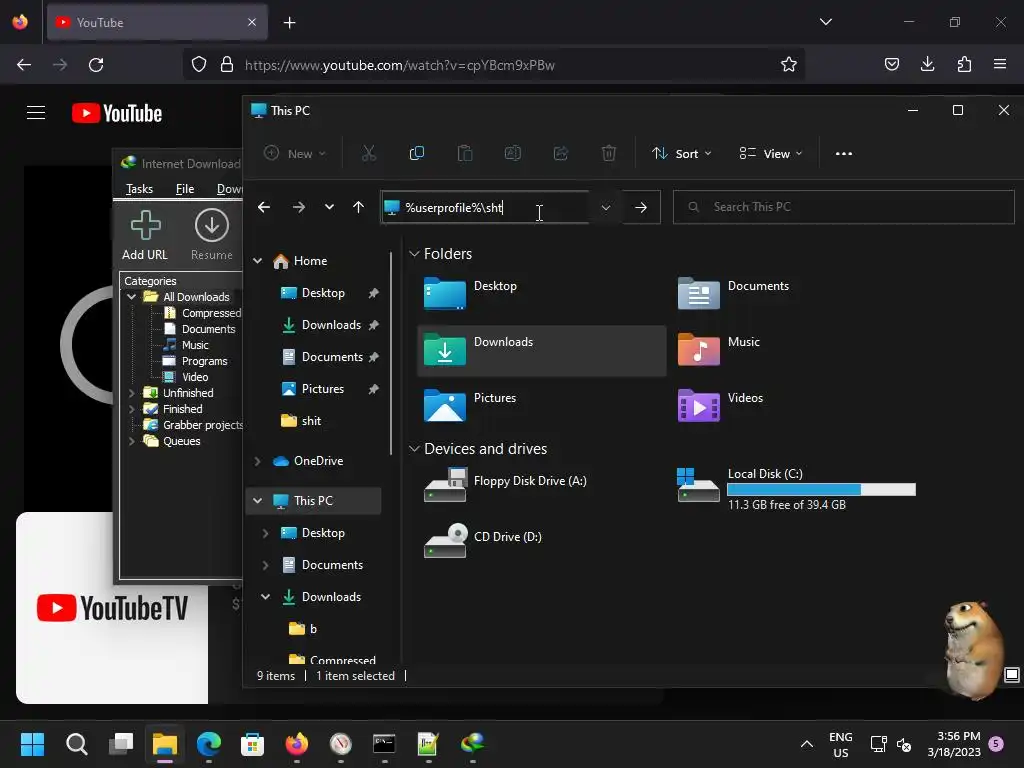Screen dimensions: 1024x768
Task: Expand OneDrive in navigation pane
Action: coord(257,461)
